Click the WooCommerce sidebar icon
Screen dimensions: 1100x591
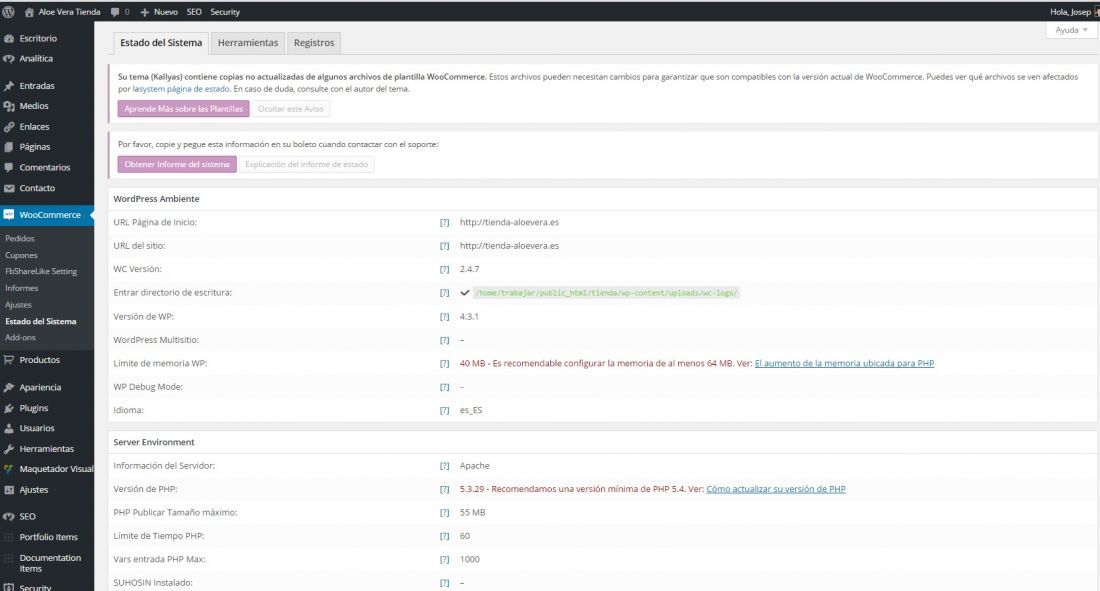pyautogui.click(x=9, y=215)
